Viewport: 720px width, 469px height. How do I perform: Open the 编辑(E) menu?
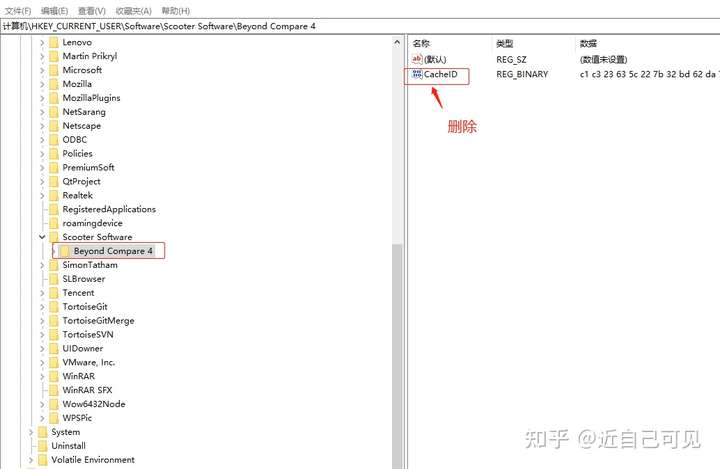point(55,11)
